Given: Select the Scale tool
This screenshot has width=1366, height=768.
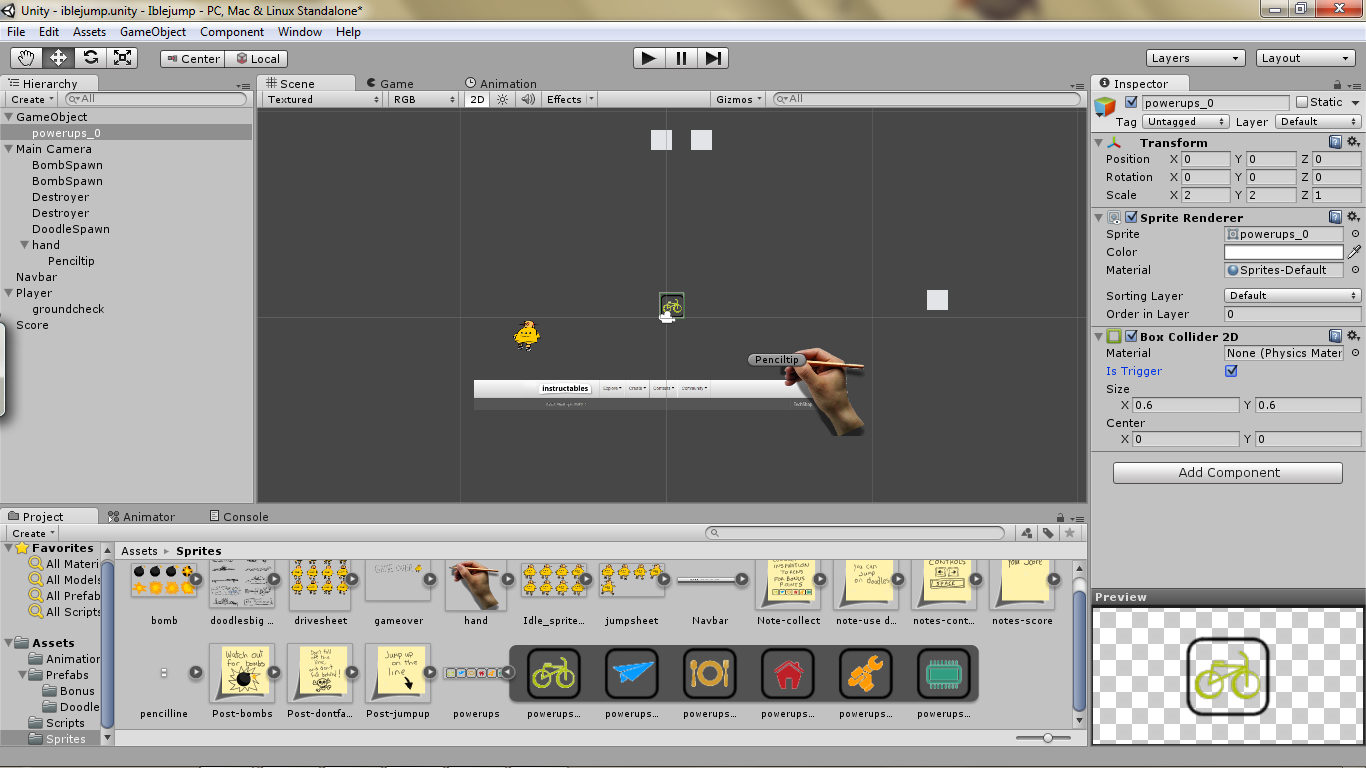Looking at the screenshot, I should (x=122, y=58).
